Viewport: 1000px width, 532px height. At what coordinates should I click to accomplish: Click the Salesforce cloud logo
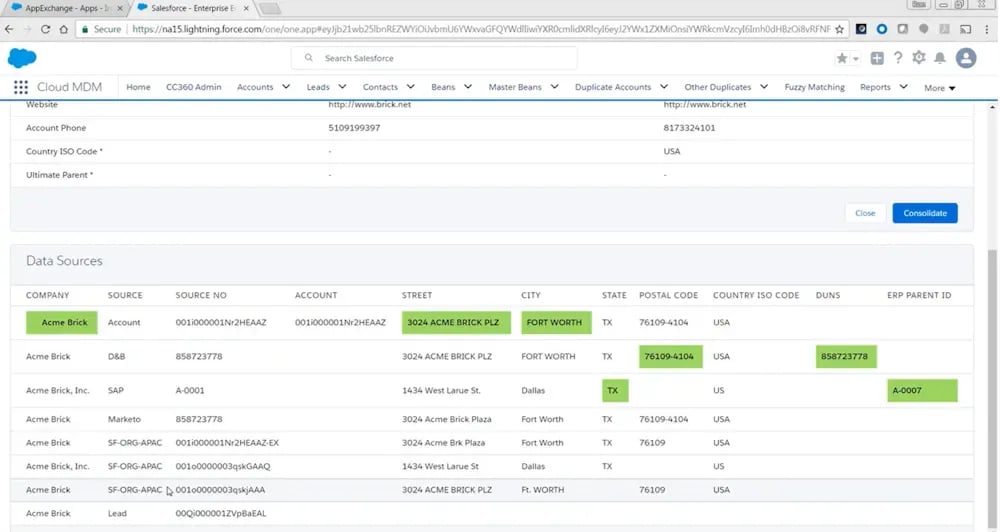[x=22, y=58]
